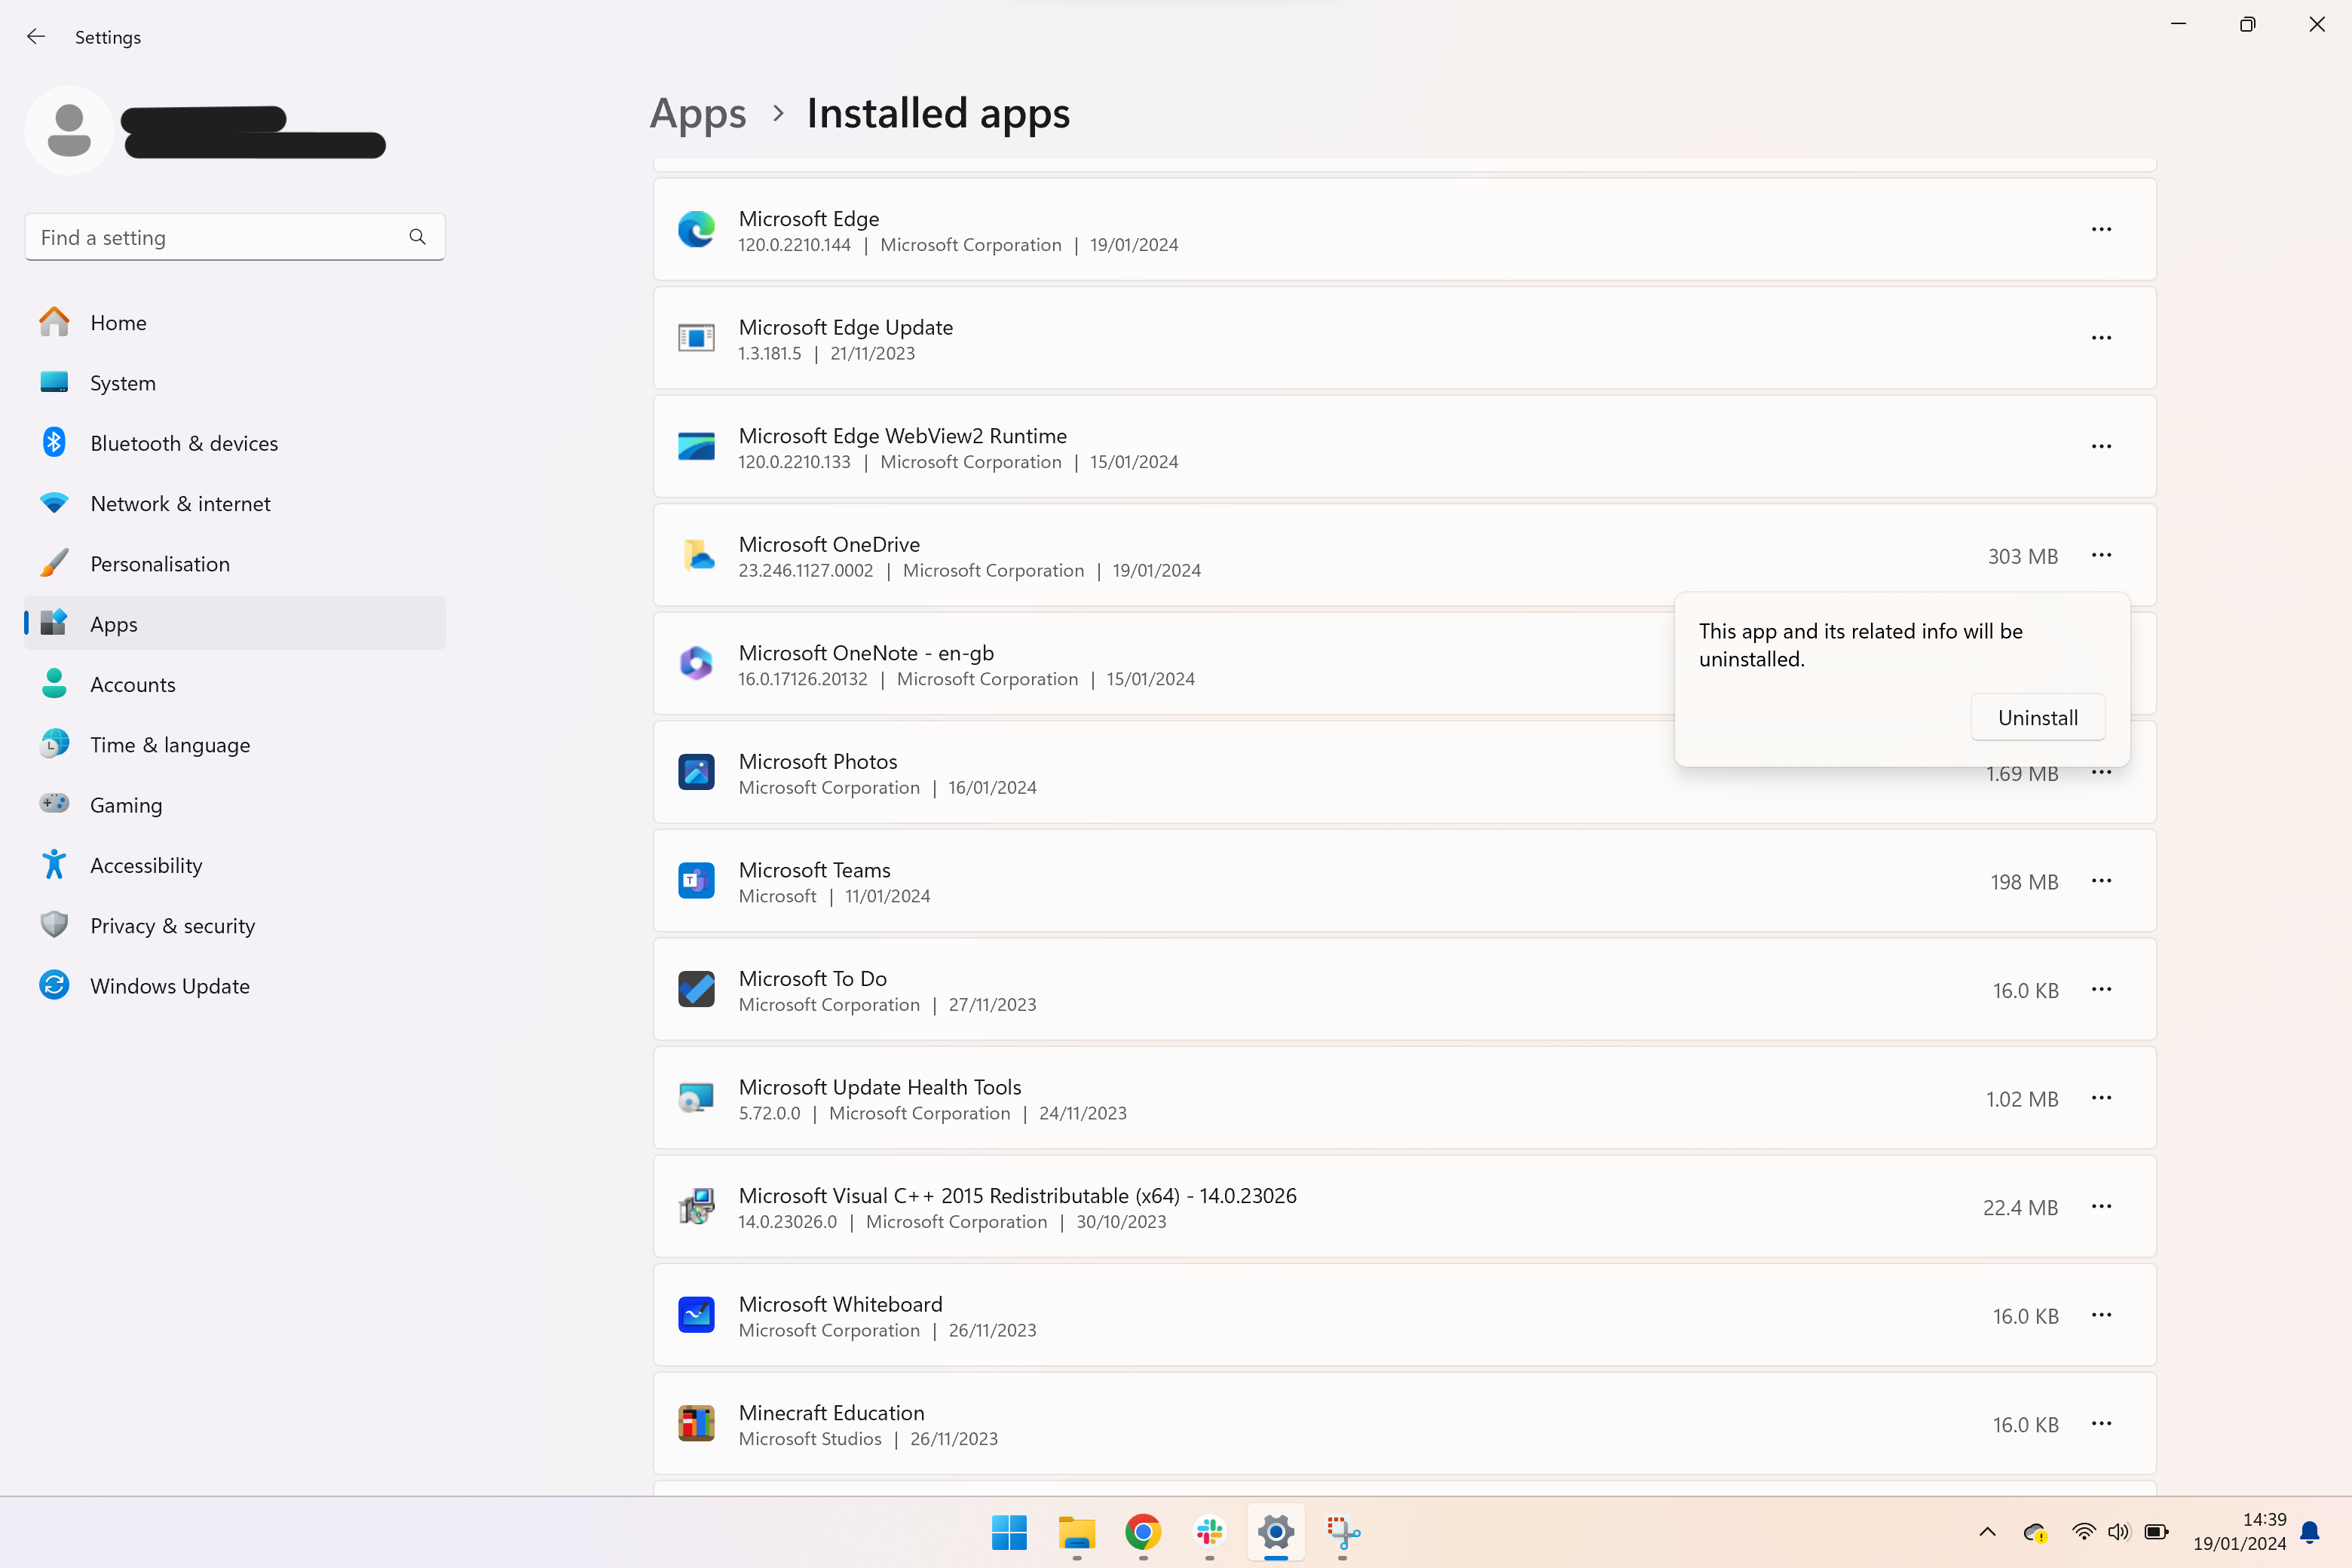Go back using the back arrow
This screenshot has height=1568, width=2352.
tap(36, 37)
